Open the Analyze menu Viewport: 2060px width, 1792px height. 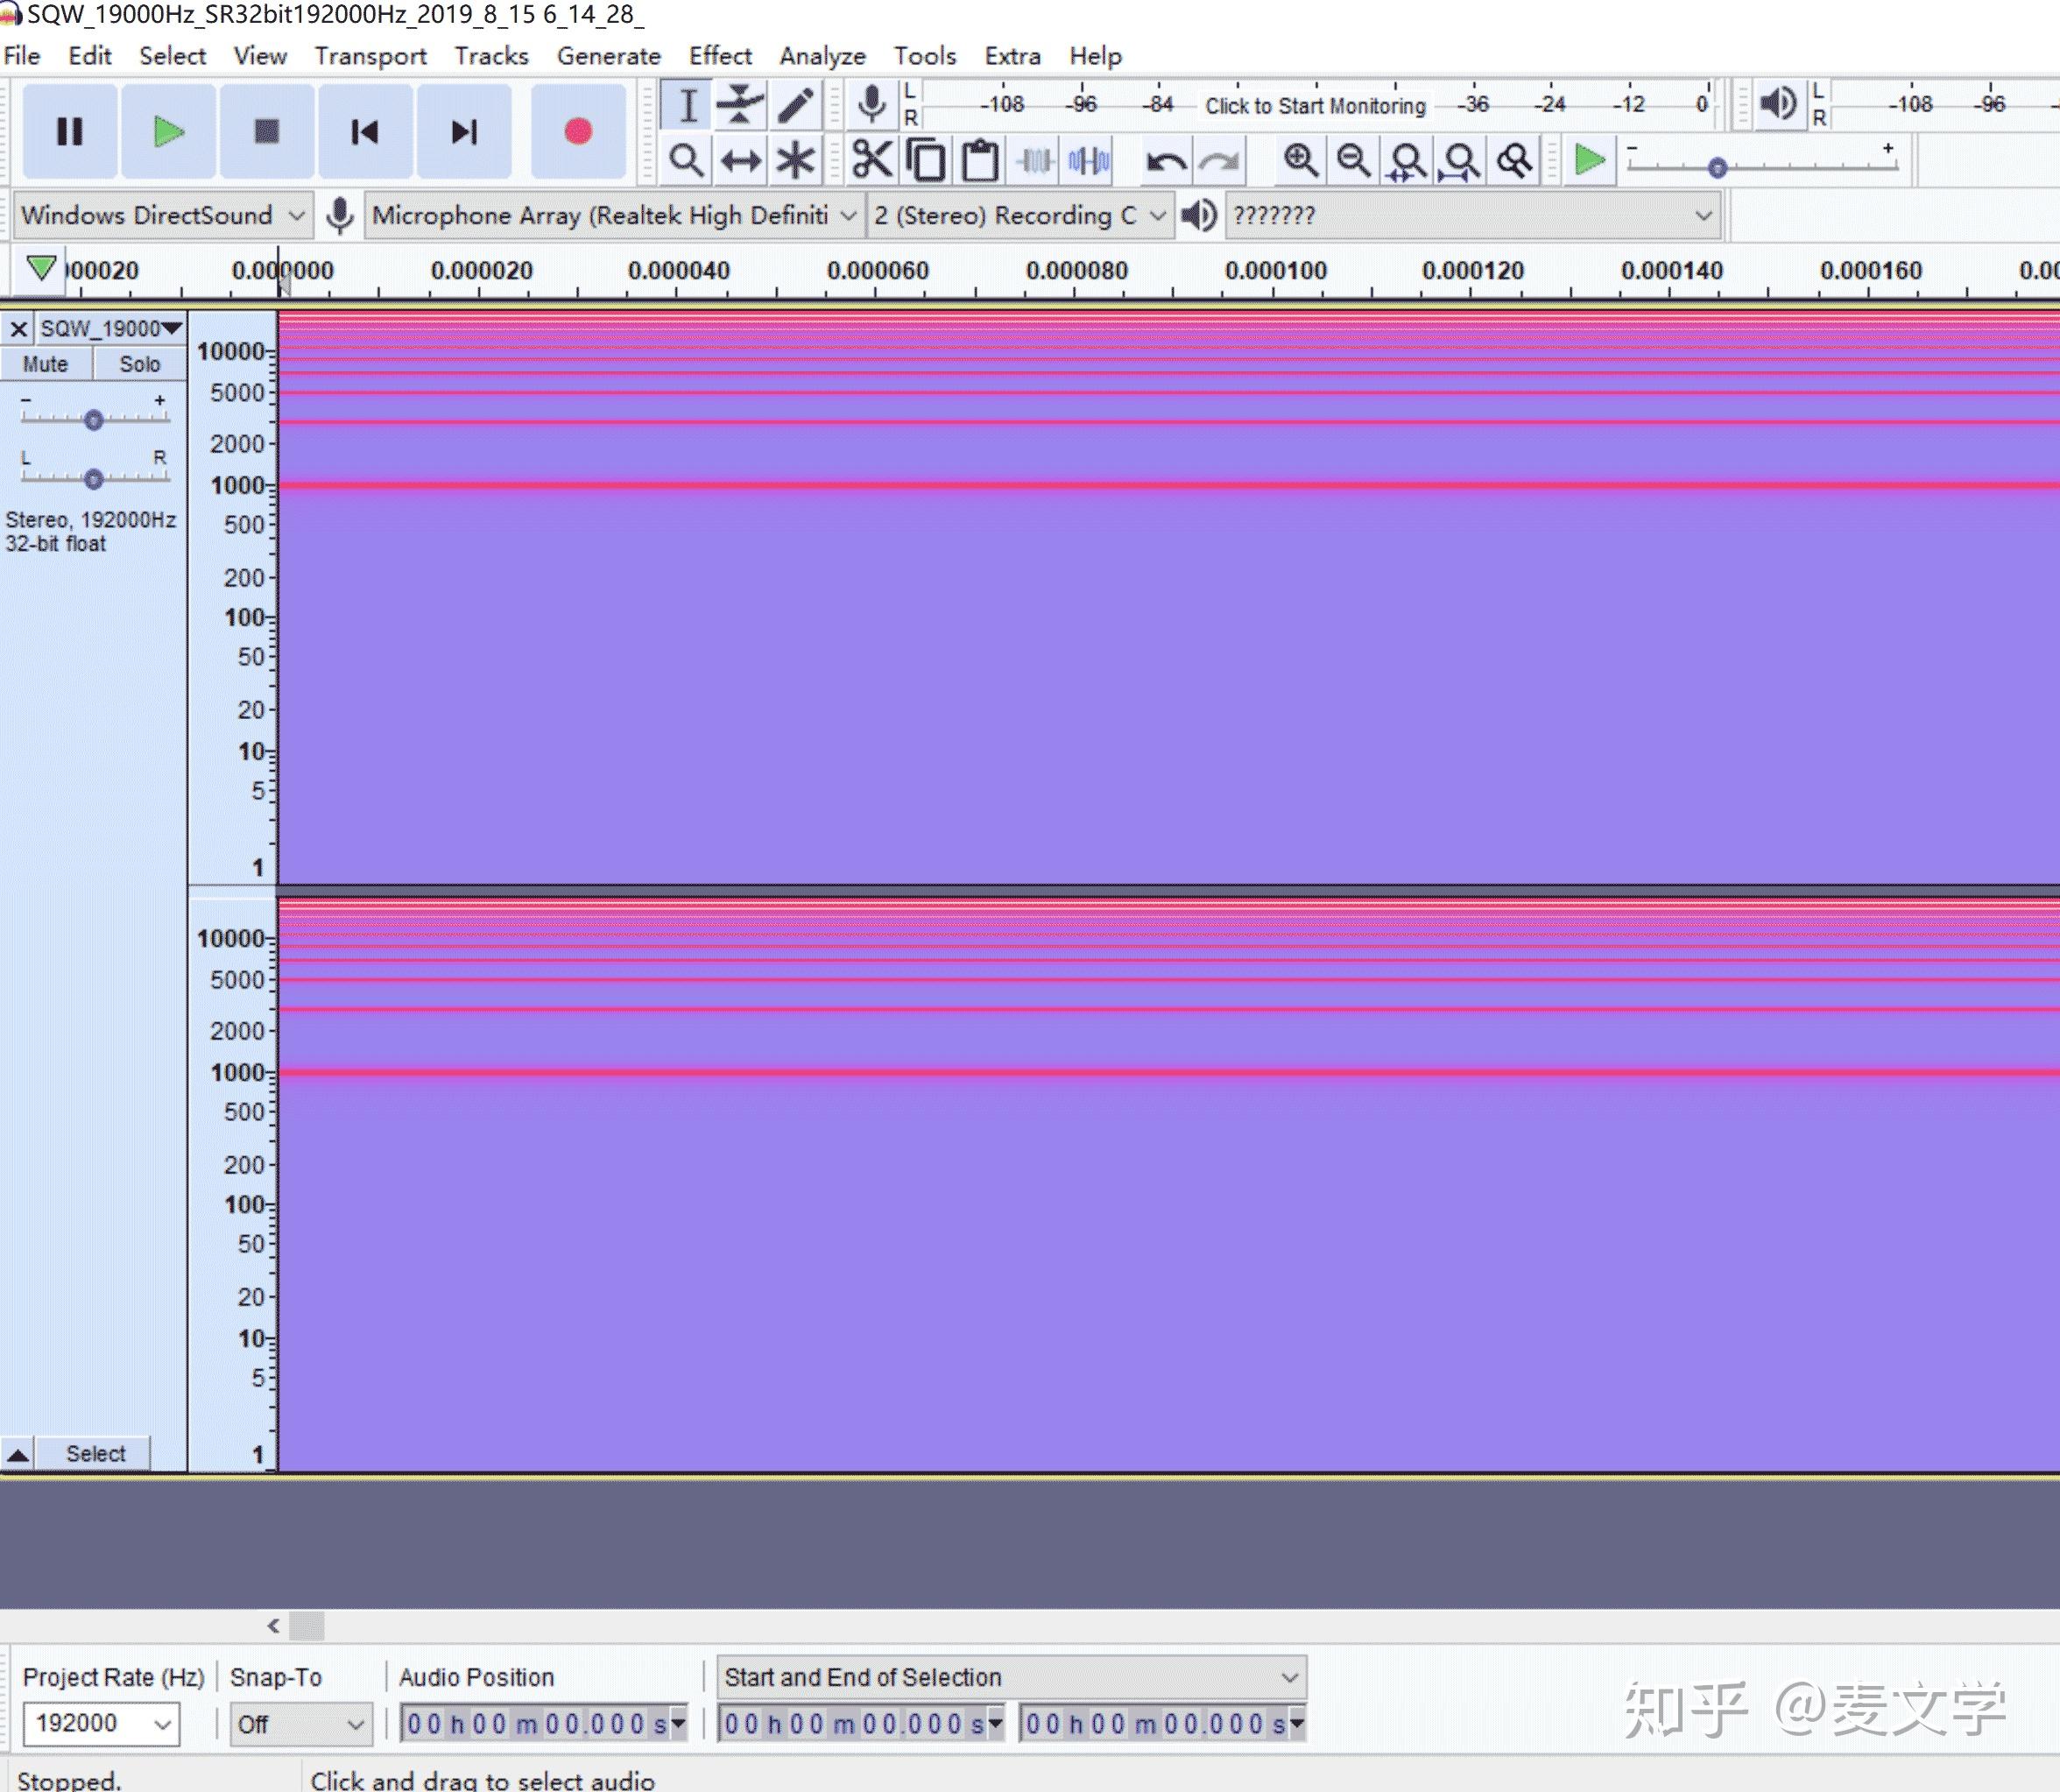pyautogui.click(x=822, y=56)
